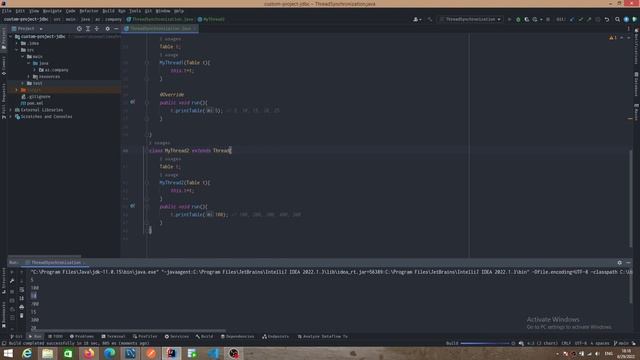The height and width of the screenshot is (360, 640).
Task: Click Expand All in Project panel
Action: [x=88, y=29]
